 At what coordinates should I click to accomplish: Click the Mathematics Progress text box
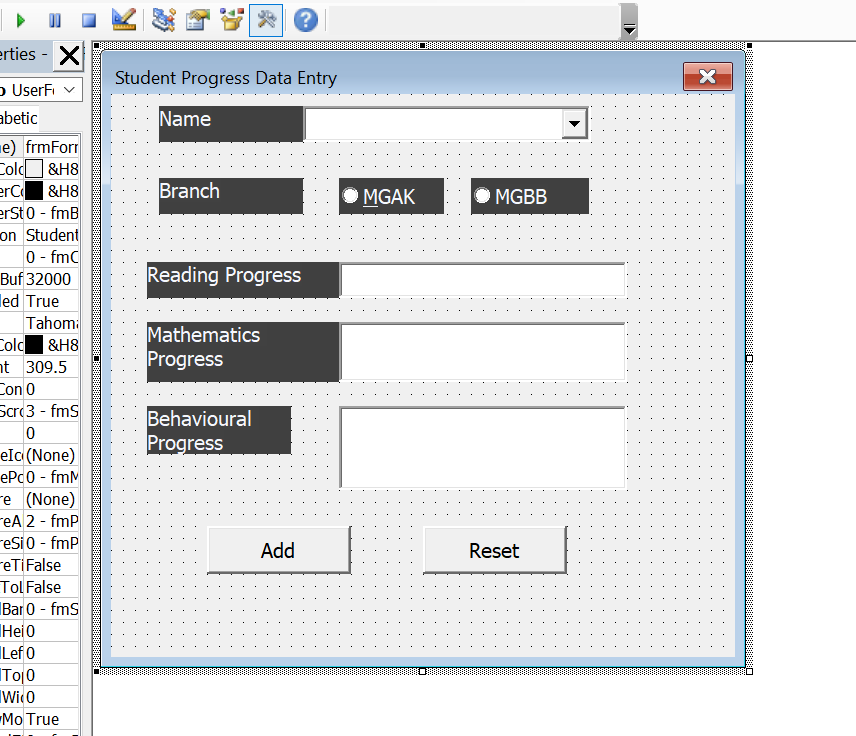point(482,352)
